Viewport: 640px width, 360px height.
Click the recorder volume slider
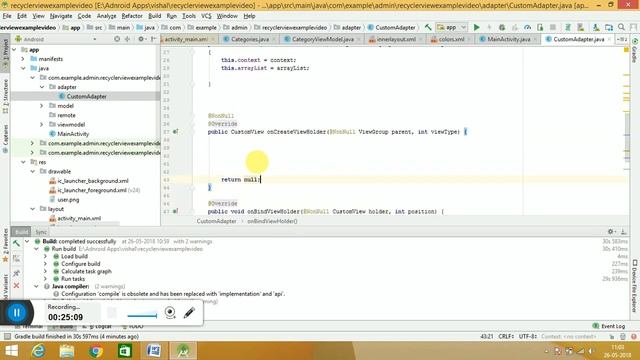(x=142, y=315)
